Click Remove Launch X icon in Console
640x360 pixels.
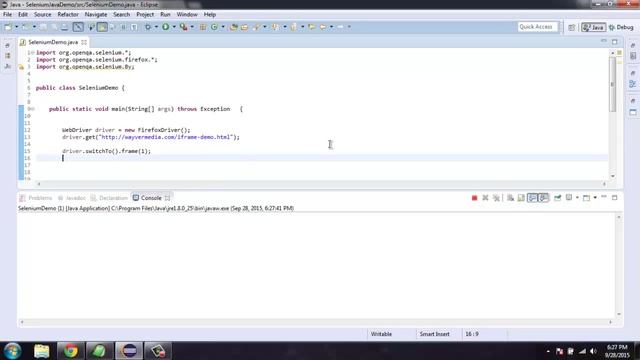(x=485, y=198)
